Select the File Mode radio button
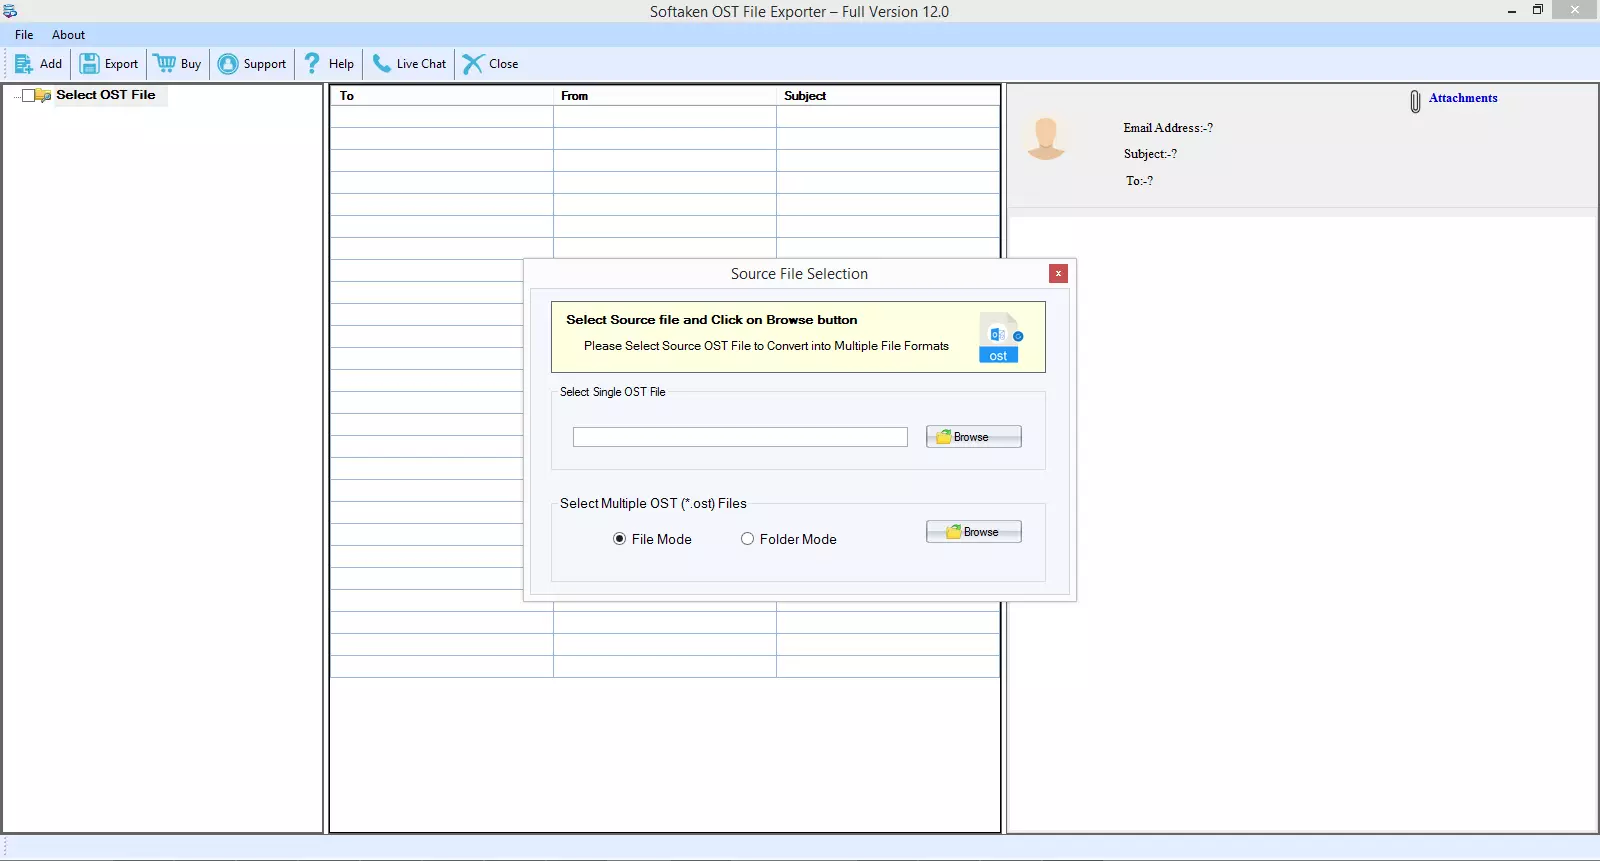The image size is (1600, 861). pos(619,539)
